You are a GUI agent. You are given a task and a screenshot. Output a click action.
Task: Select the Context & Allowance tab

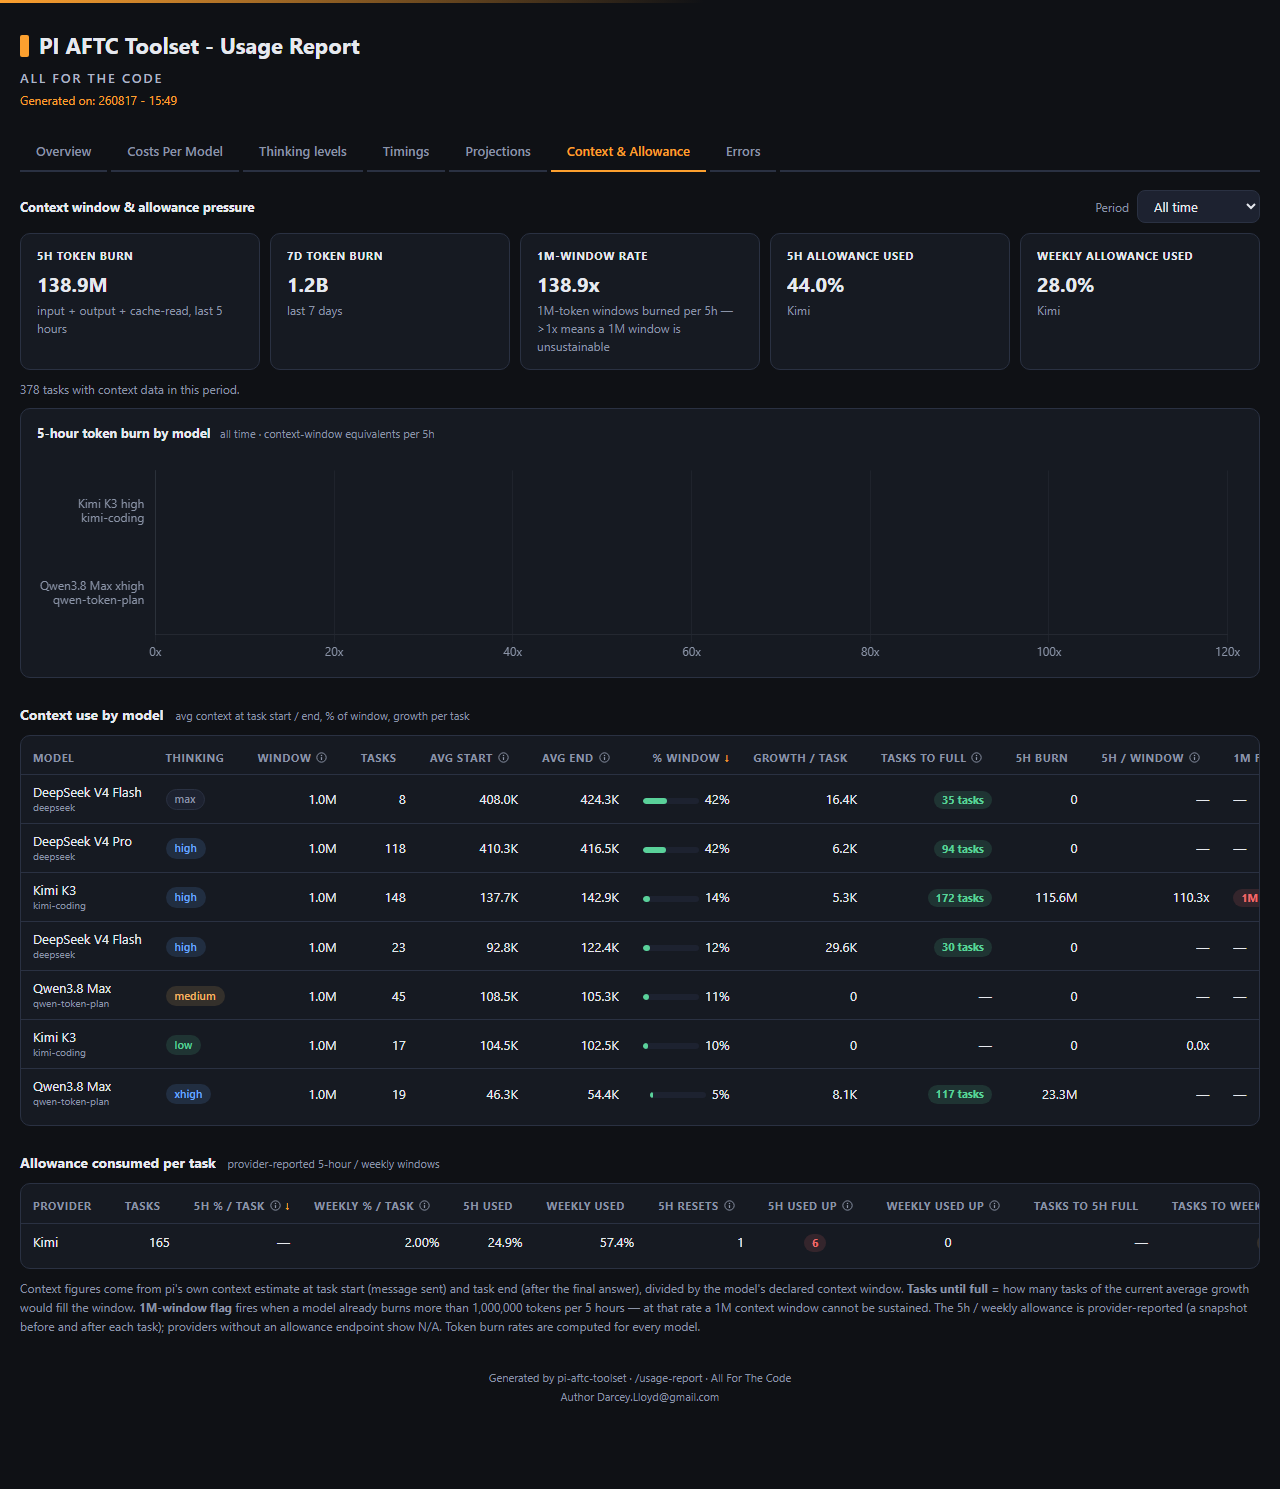pos(628,152)
